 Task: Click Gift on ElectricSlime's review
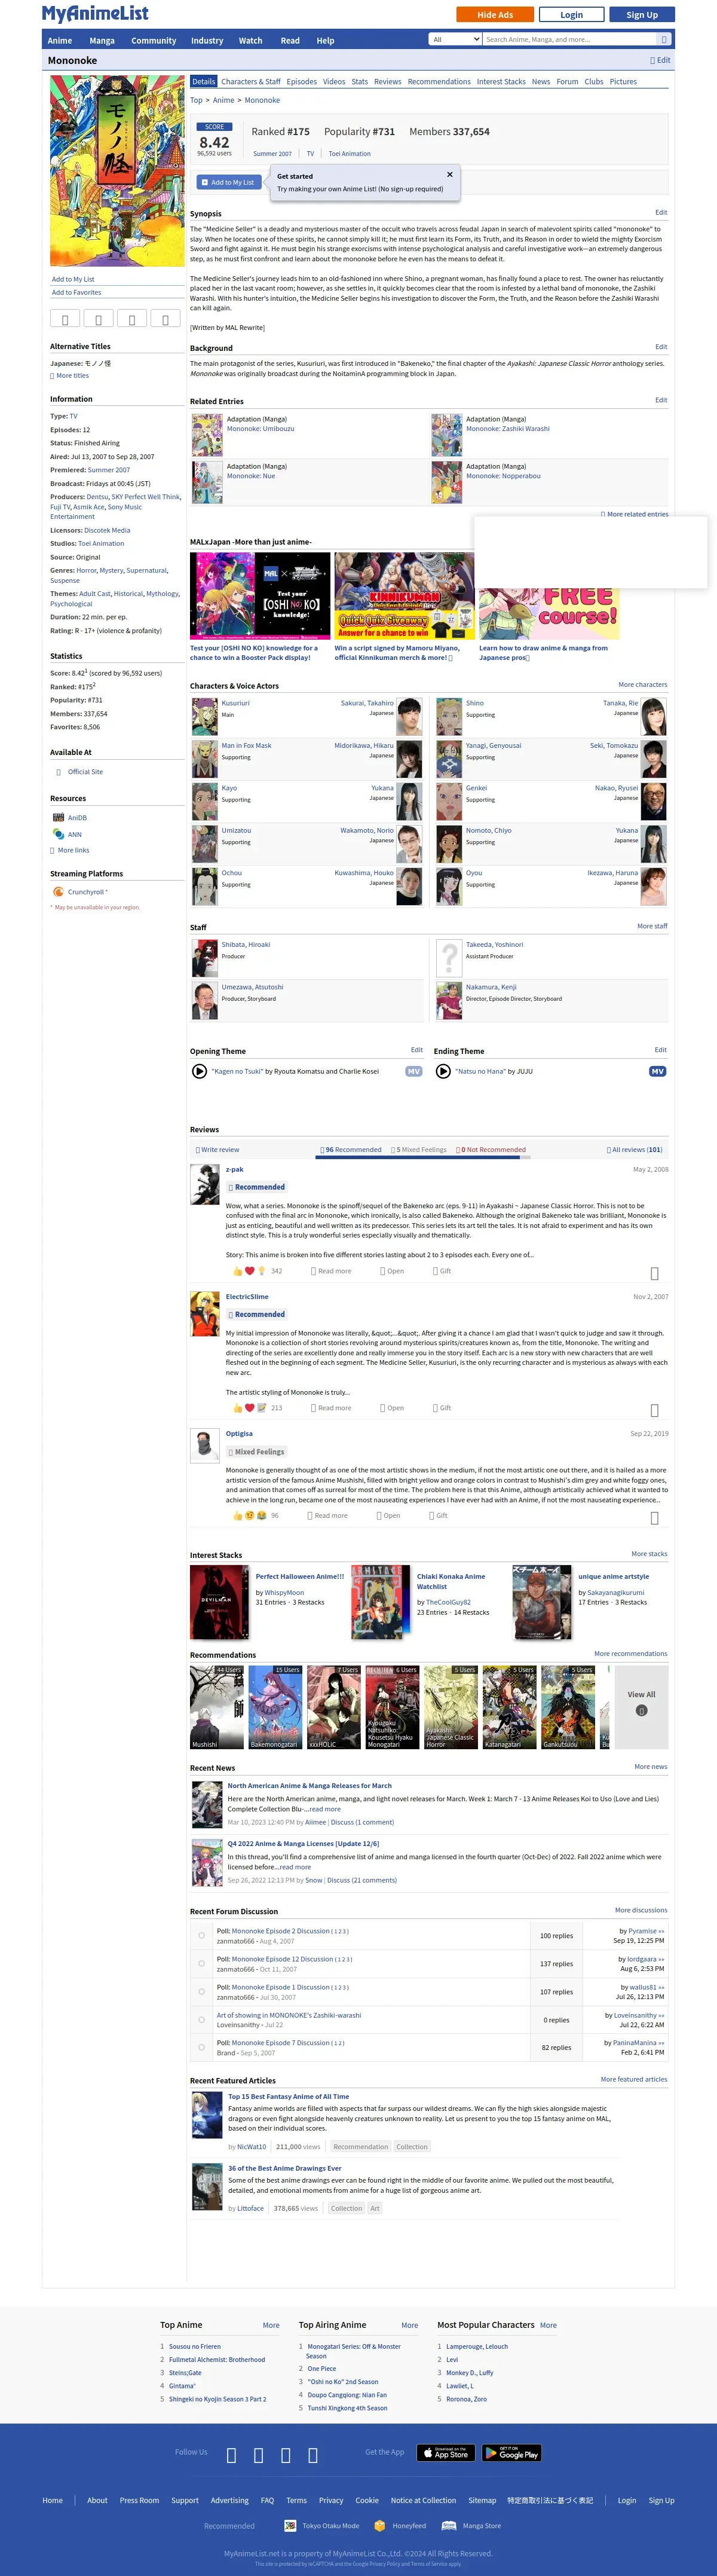point(442,1408)
